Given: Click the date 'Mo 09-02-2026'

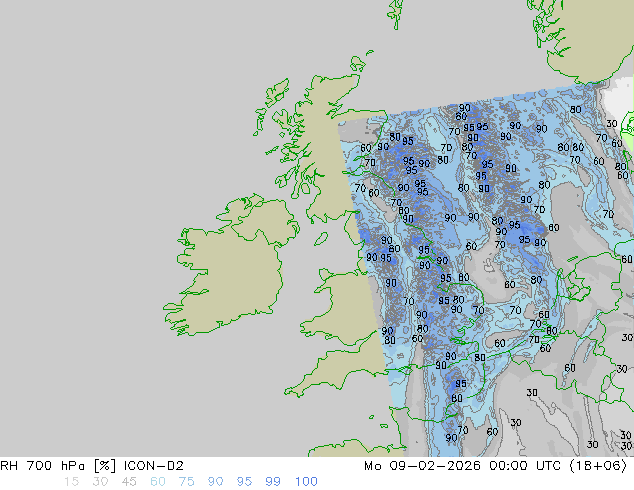Looking at the screenshot, I should click(422, 466).
